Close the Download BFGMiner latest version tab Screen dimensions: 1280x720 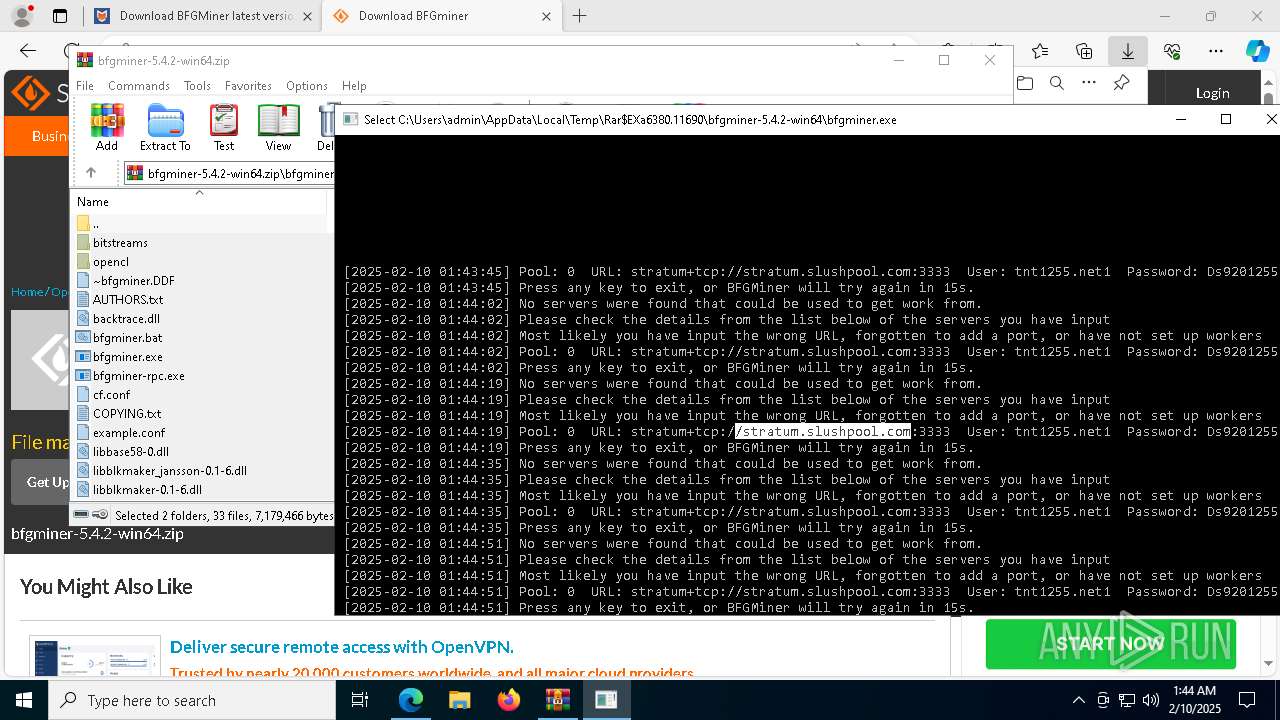pos(306,16)
